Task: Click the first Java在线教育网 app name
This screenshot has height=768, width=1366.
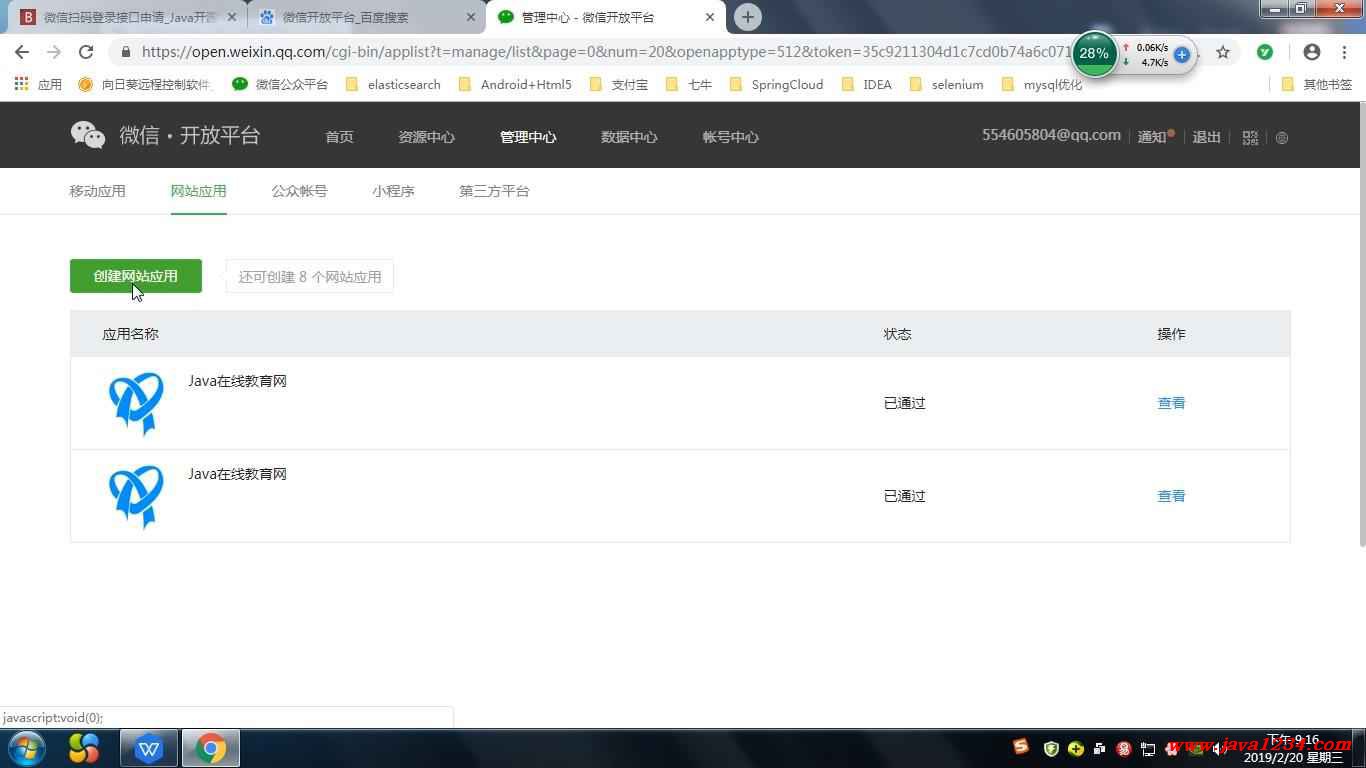Action: point(237,381)
